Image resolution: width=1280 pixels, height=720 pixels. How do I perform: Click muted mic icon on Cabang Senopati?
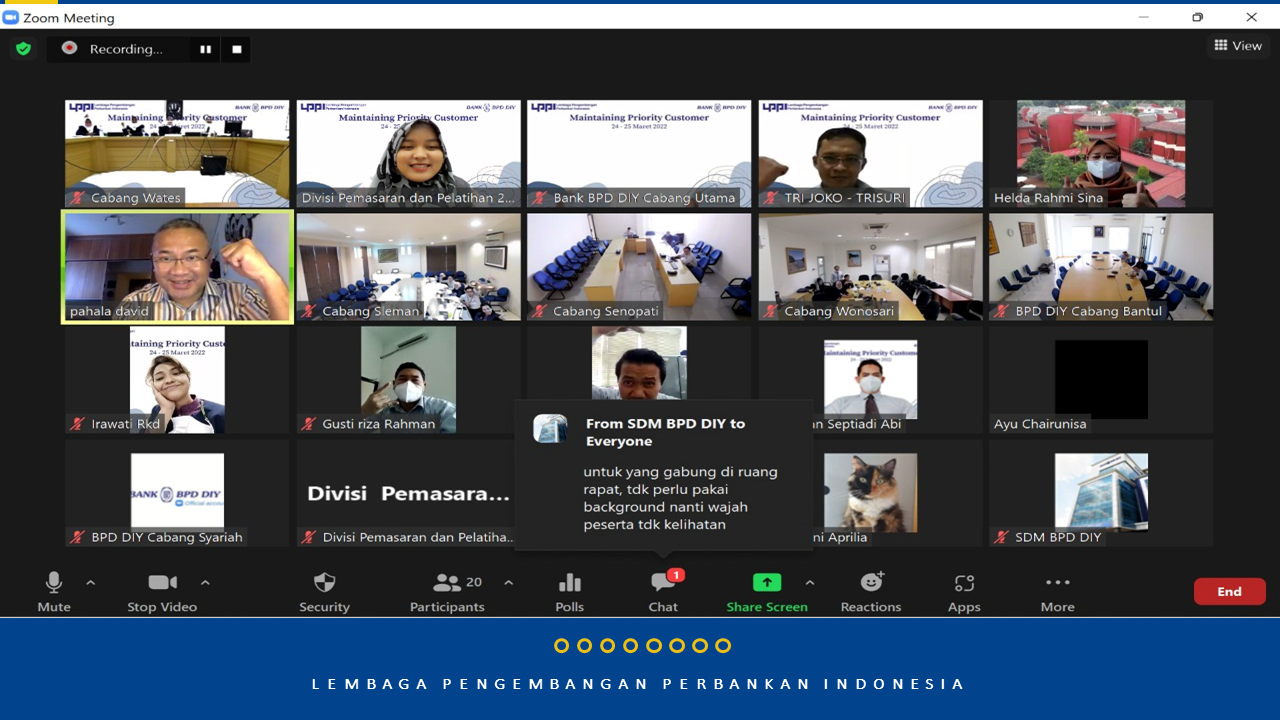539,311
